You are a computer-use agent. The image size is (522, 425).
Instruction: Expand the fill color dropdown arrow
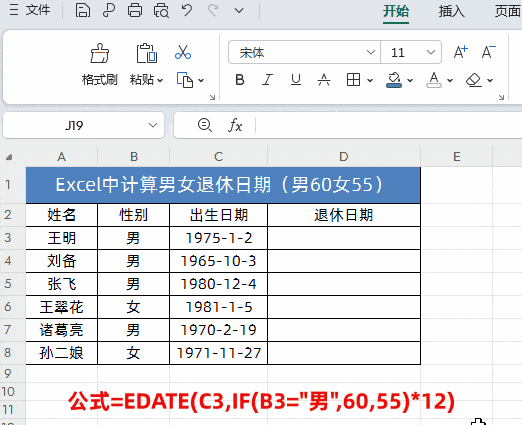click(410, 80)
